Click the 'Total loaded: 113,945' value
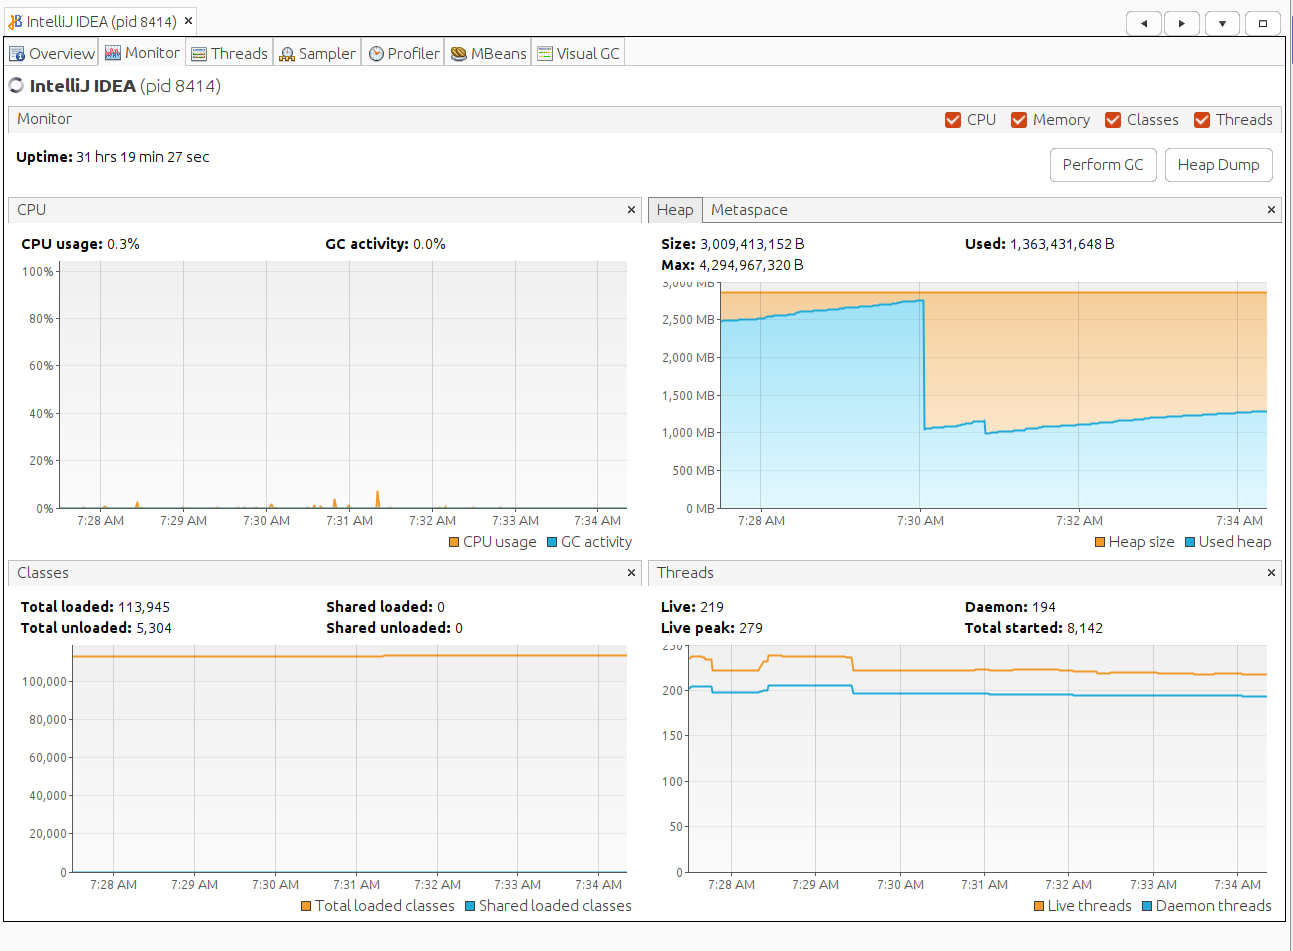 click(96, 607)
